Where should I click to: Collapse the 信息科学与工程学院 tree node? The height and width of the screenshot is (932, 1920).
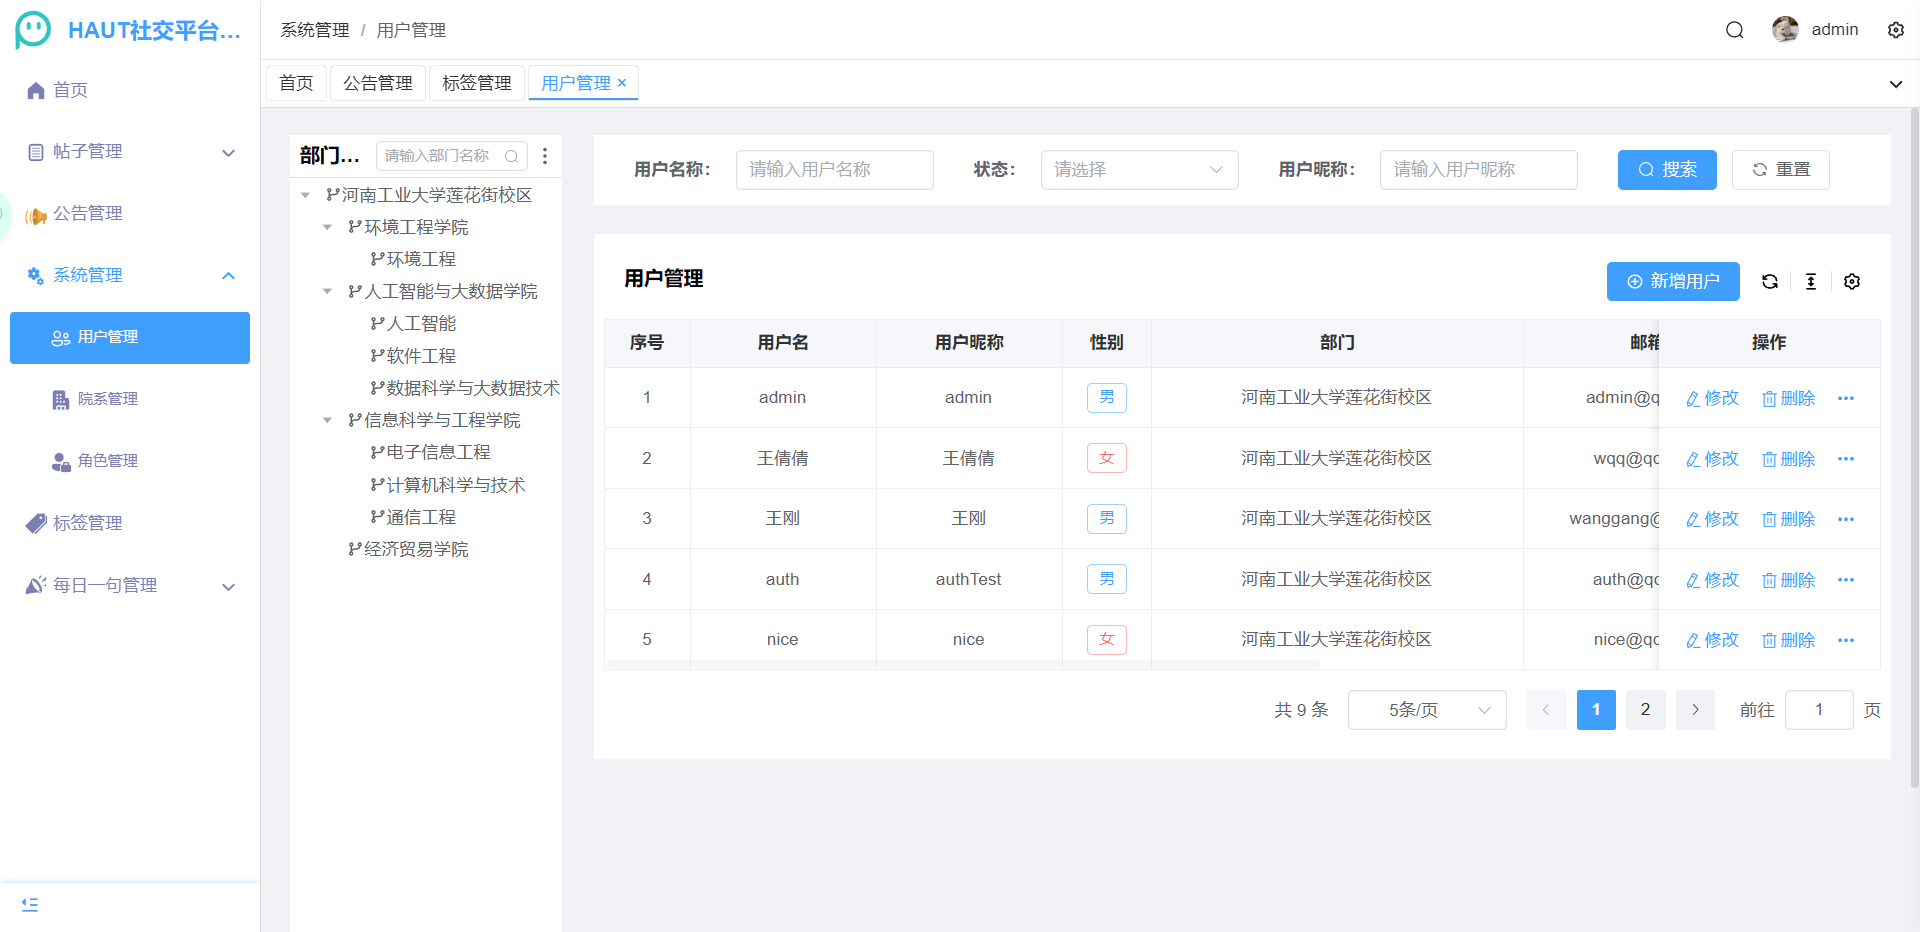point(327,420)
